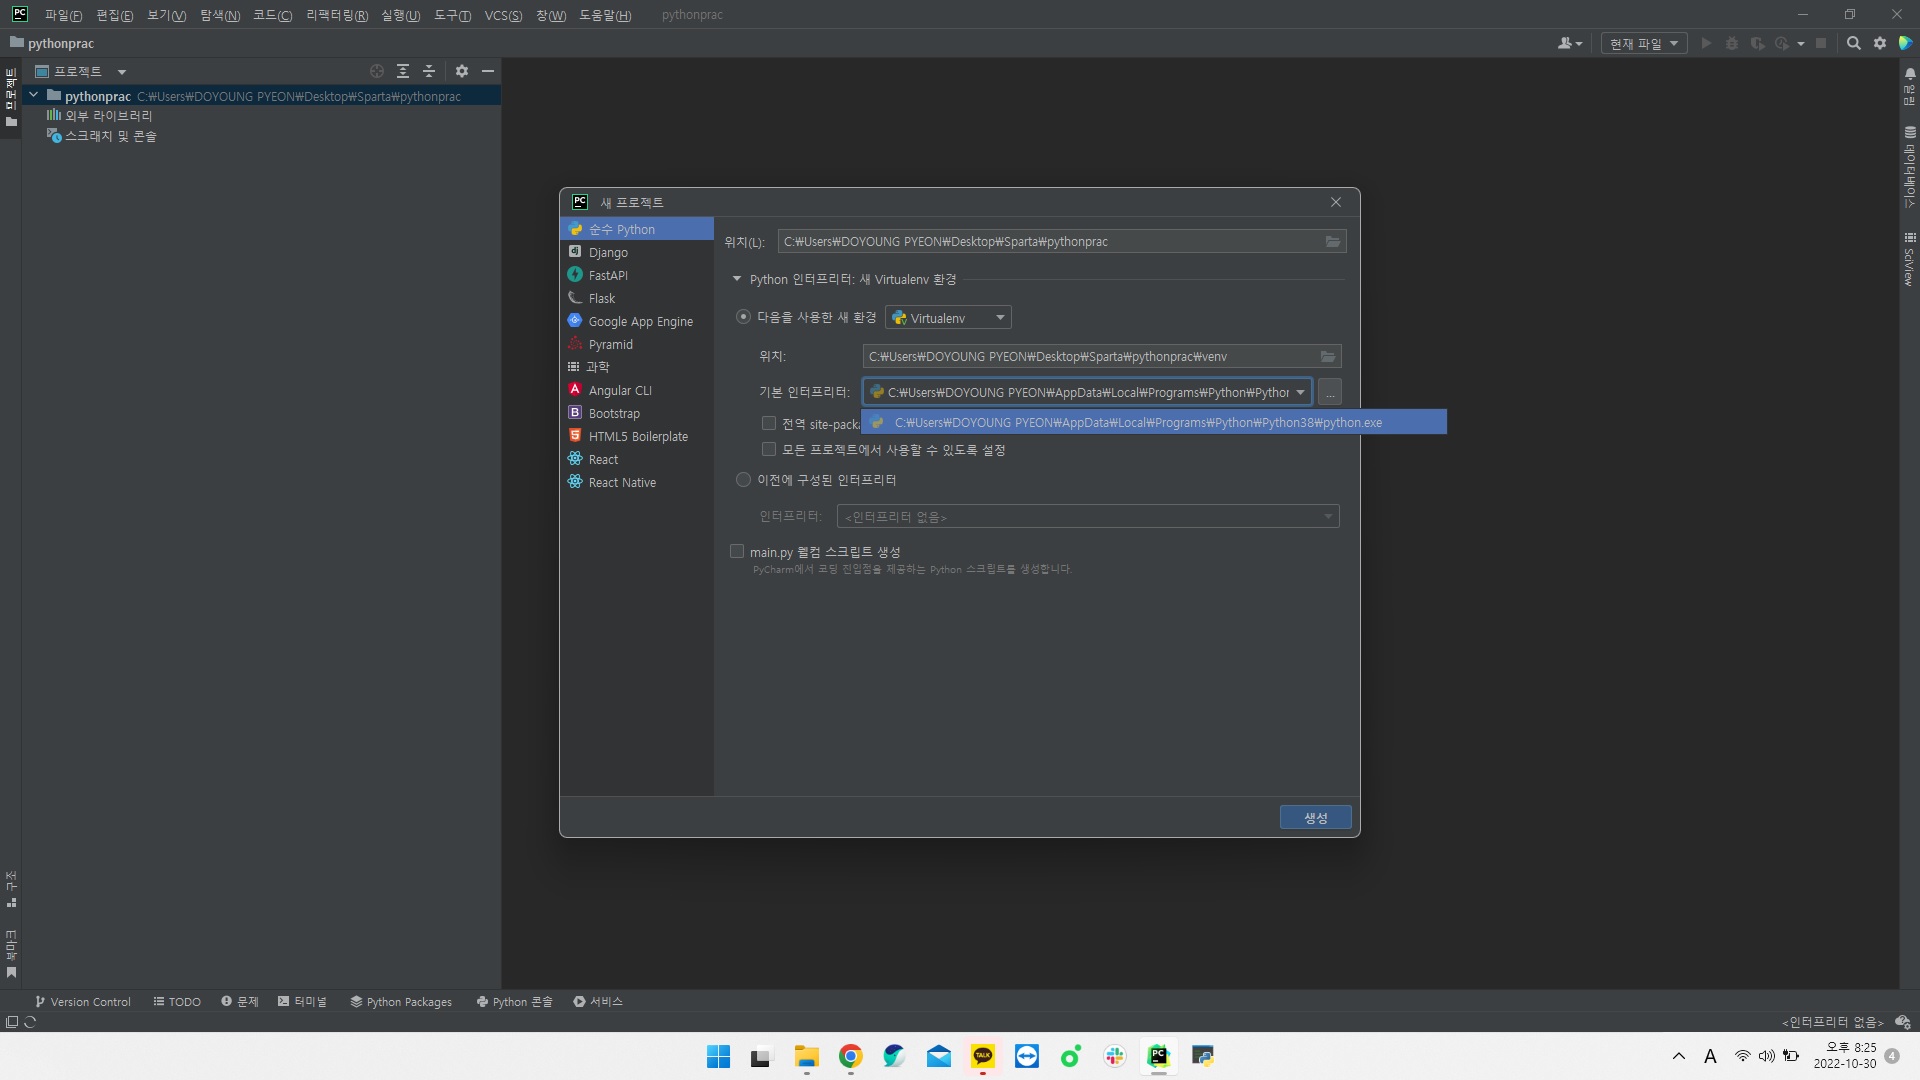The height and width of the screenshot is (1080, 1920).
Task: Open the Python 콘솔 tool window
Action: click(515, 1002)
